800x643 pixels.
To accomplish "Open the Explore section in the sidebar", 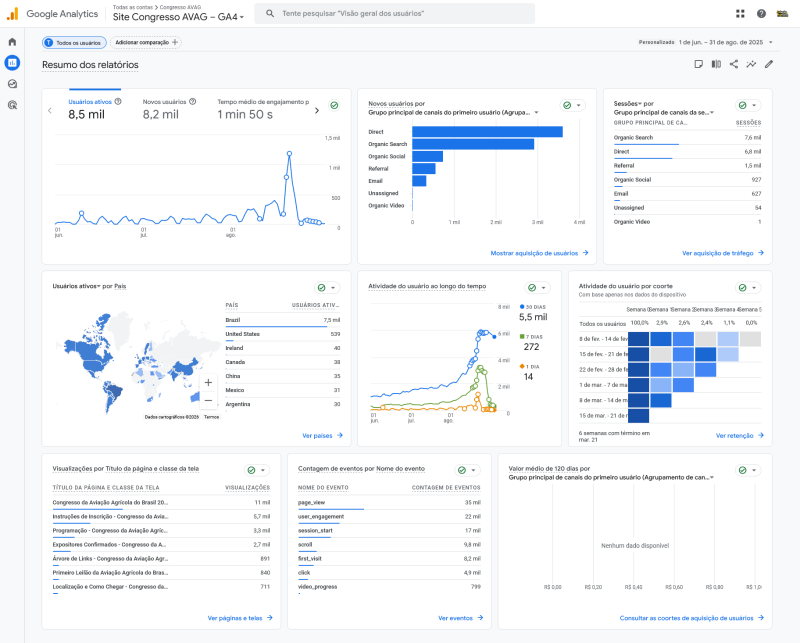I will click(x=12, y=84).
